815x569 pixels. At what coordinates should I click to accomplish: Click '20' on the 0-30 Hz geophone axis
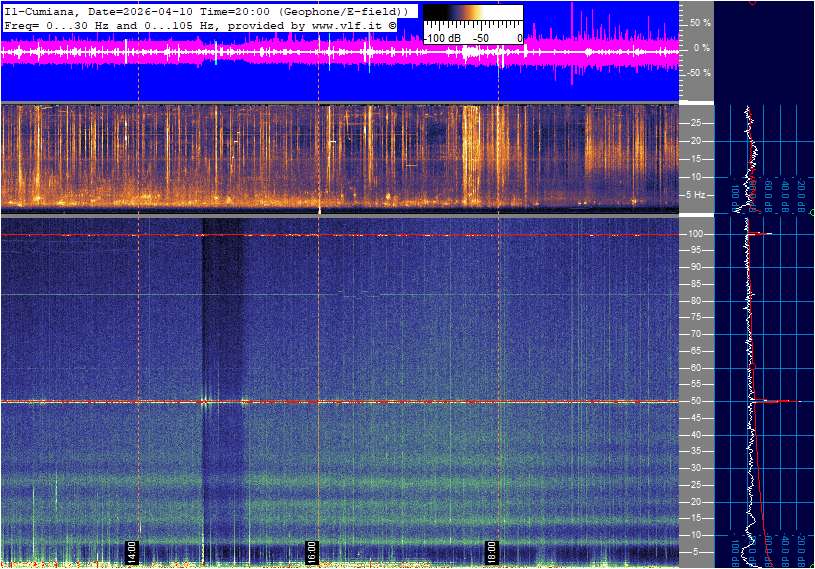click(695, 141)
